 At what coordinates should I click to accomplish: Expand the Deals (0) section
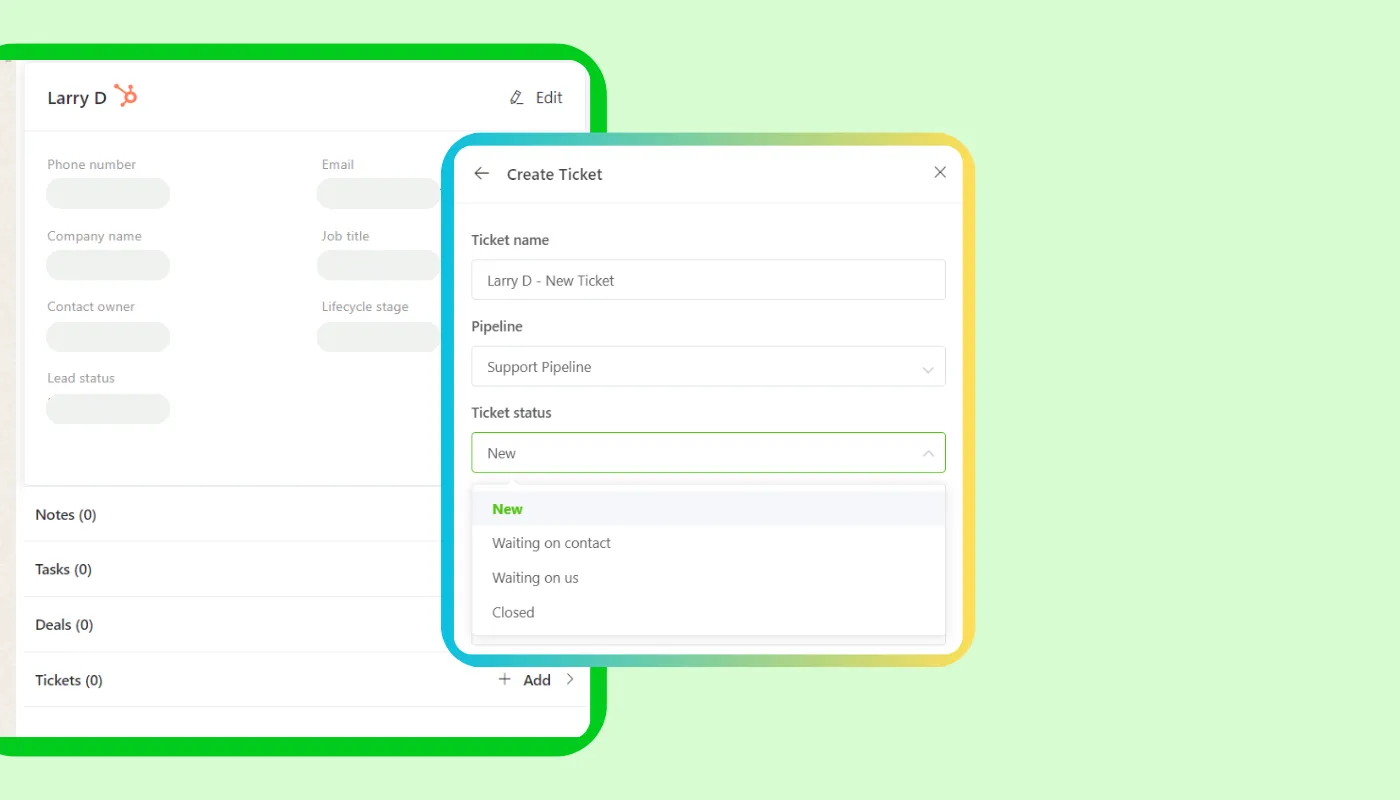click(63, 624)
